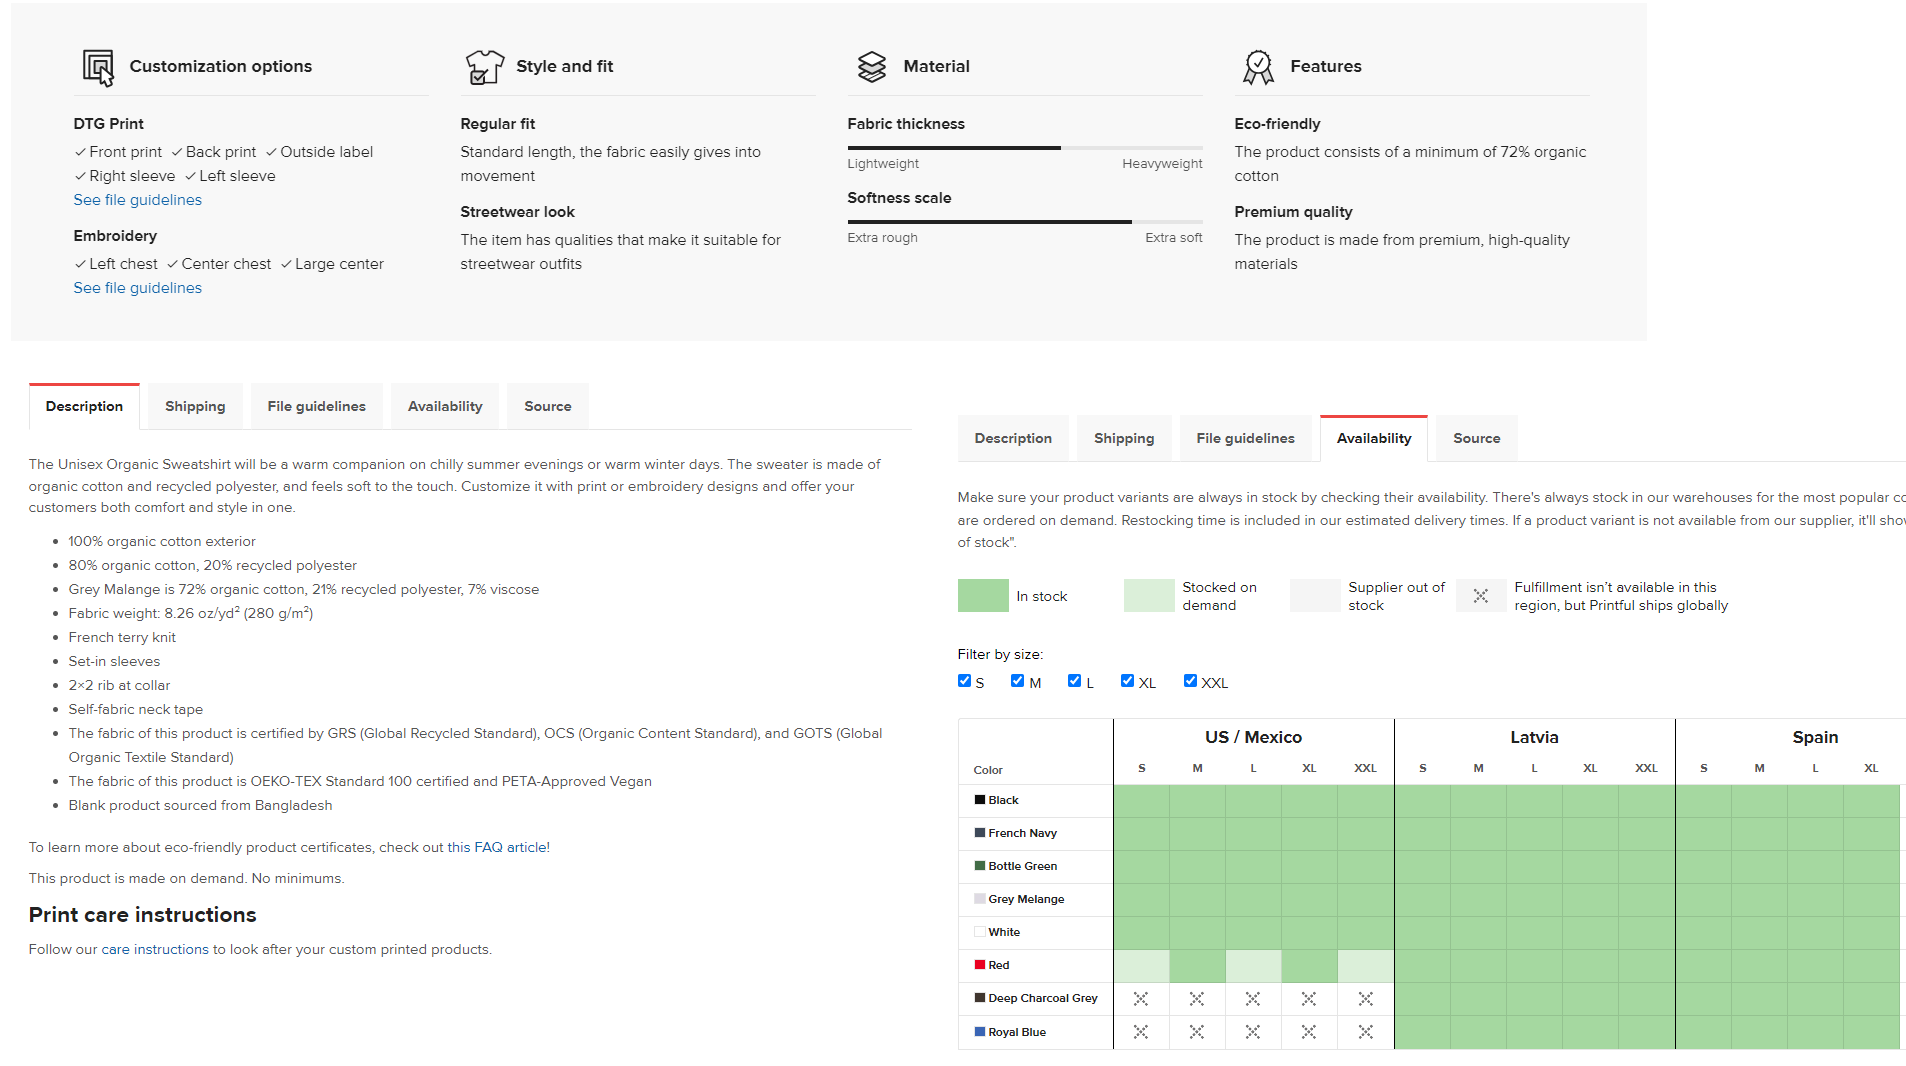Click the Softness scale bar

pyautogui.click(x=1025, y=222)
